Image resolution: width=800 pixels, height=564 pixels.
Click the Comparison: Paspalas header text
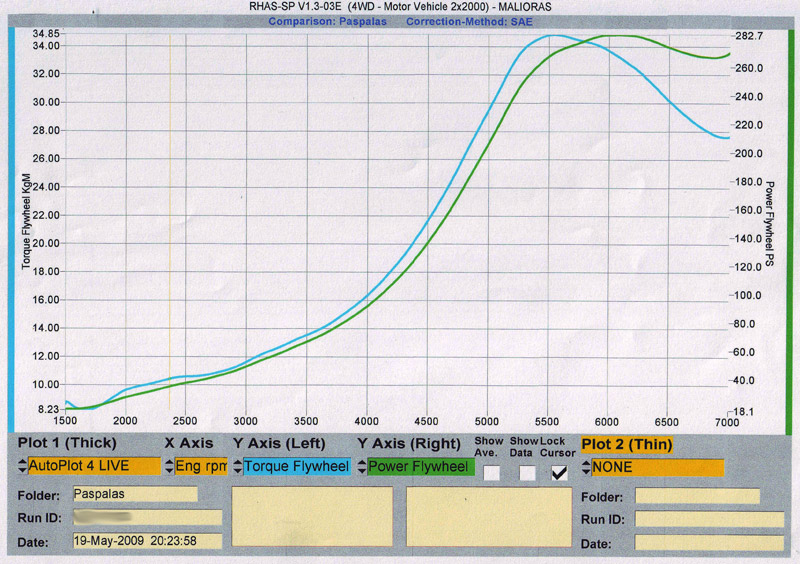328,22
